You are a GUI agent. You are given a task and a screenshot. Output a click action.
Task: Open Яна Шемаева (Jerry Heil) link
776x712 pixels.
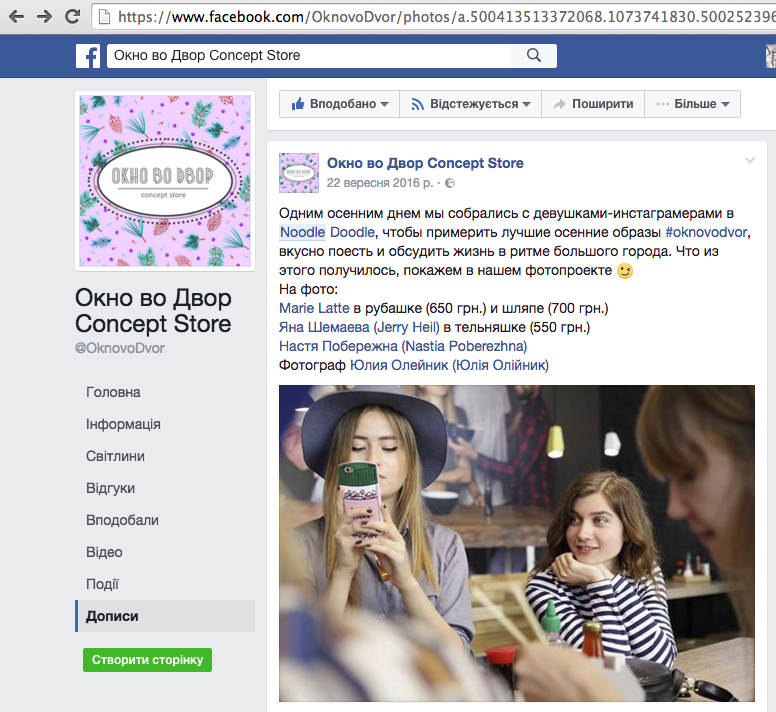tap(359, 327)
